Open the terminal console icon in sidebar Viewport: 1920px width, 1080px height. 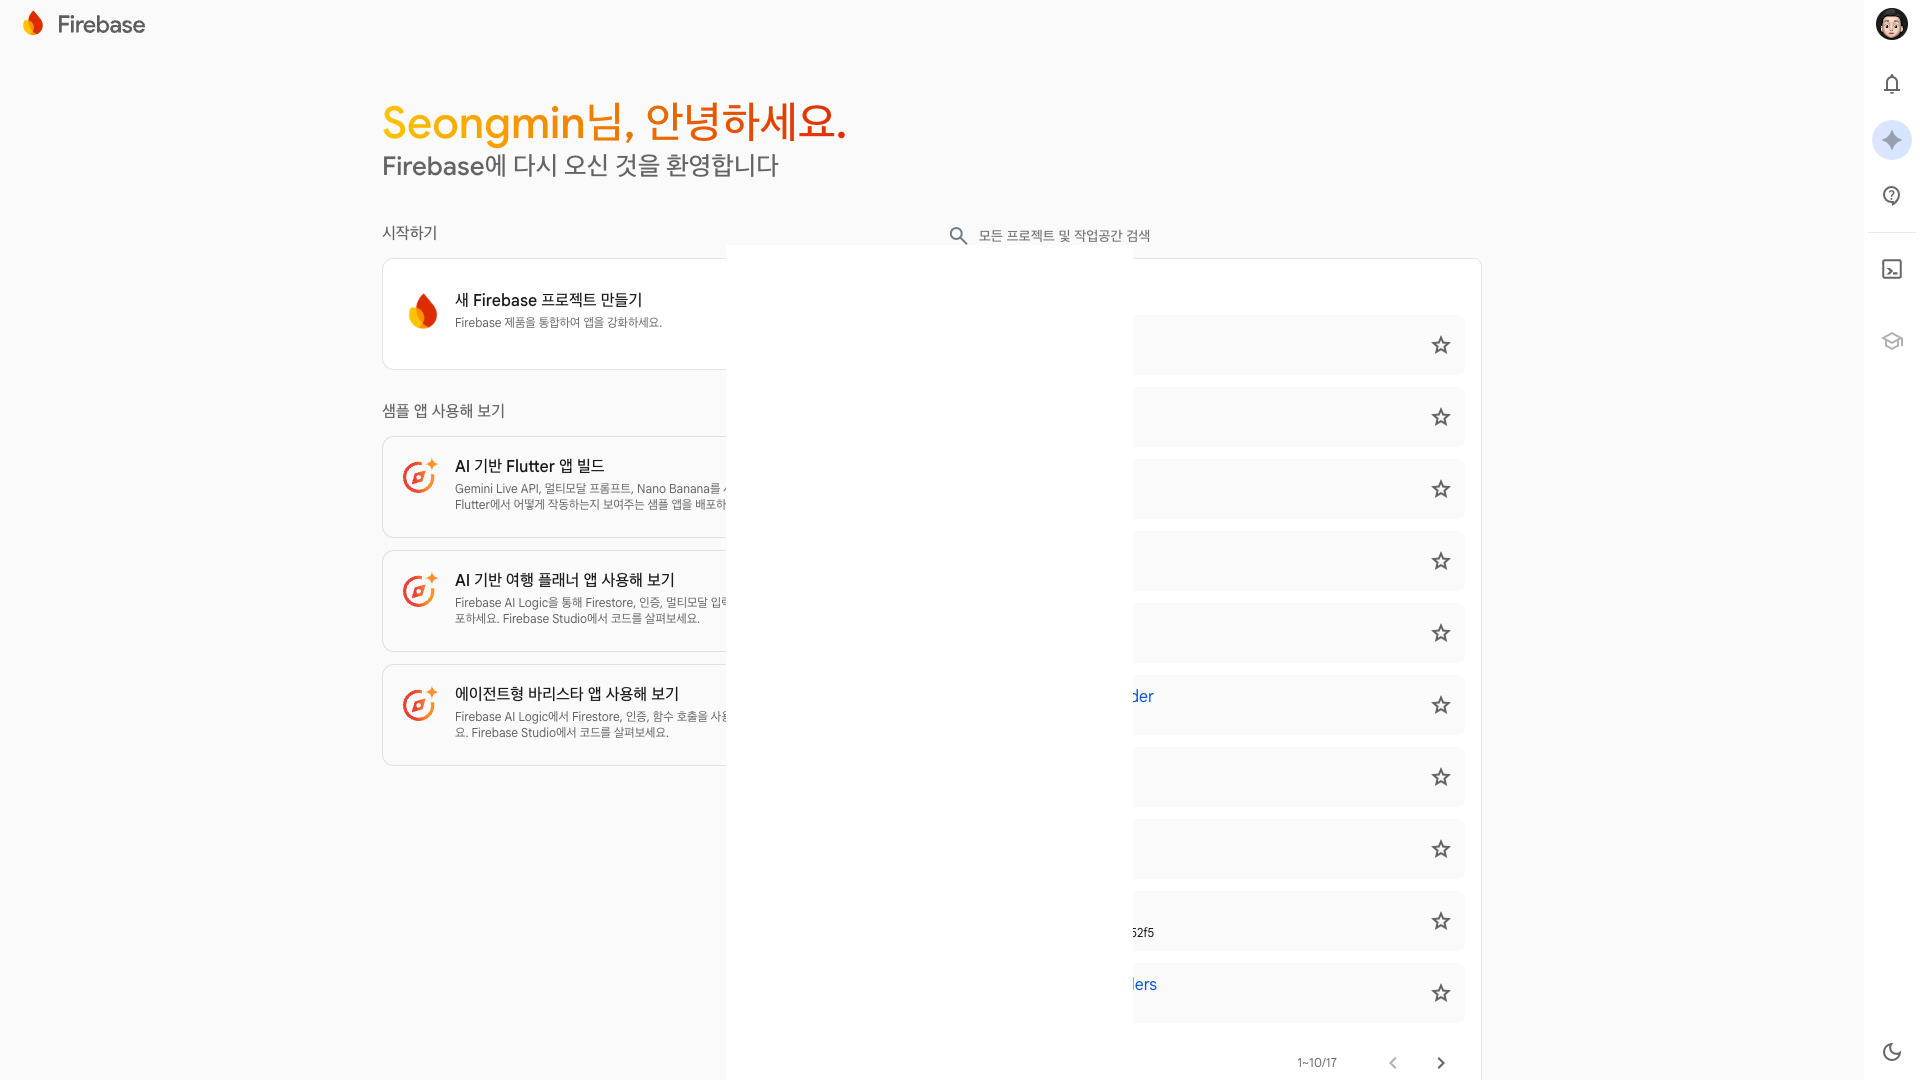[x=1891, y=269]
